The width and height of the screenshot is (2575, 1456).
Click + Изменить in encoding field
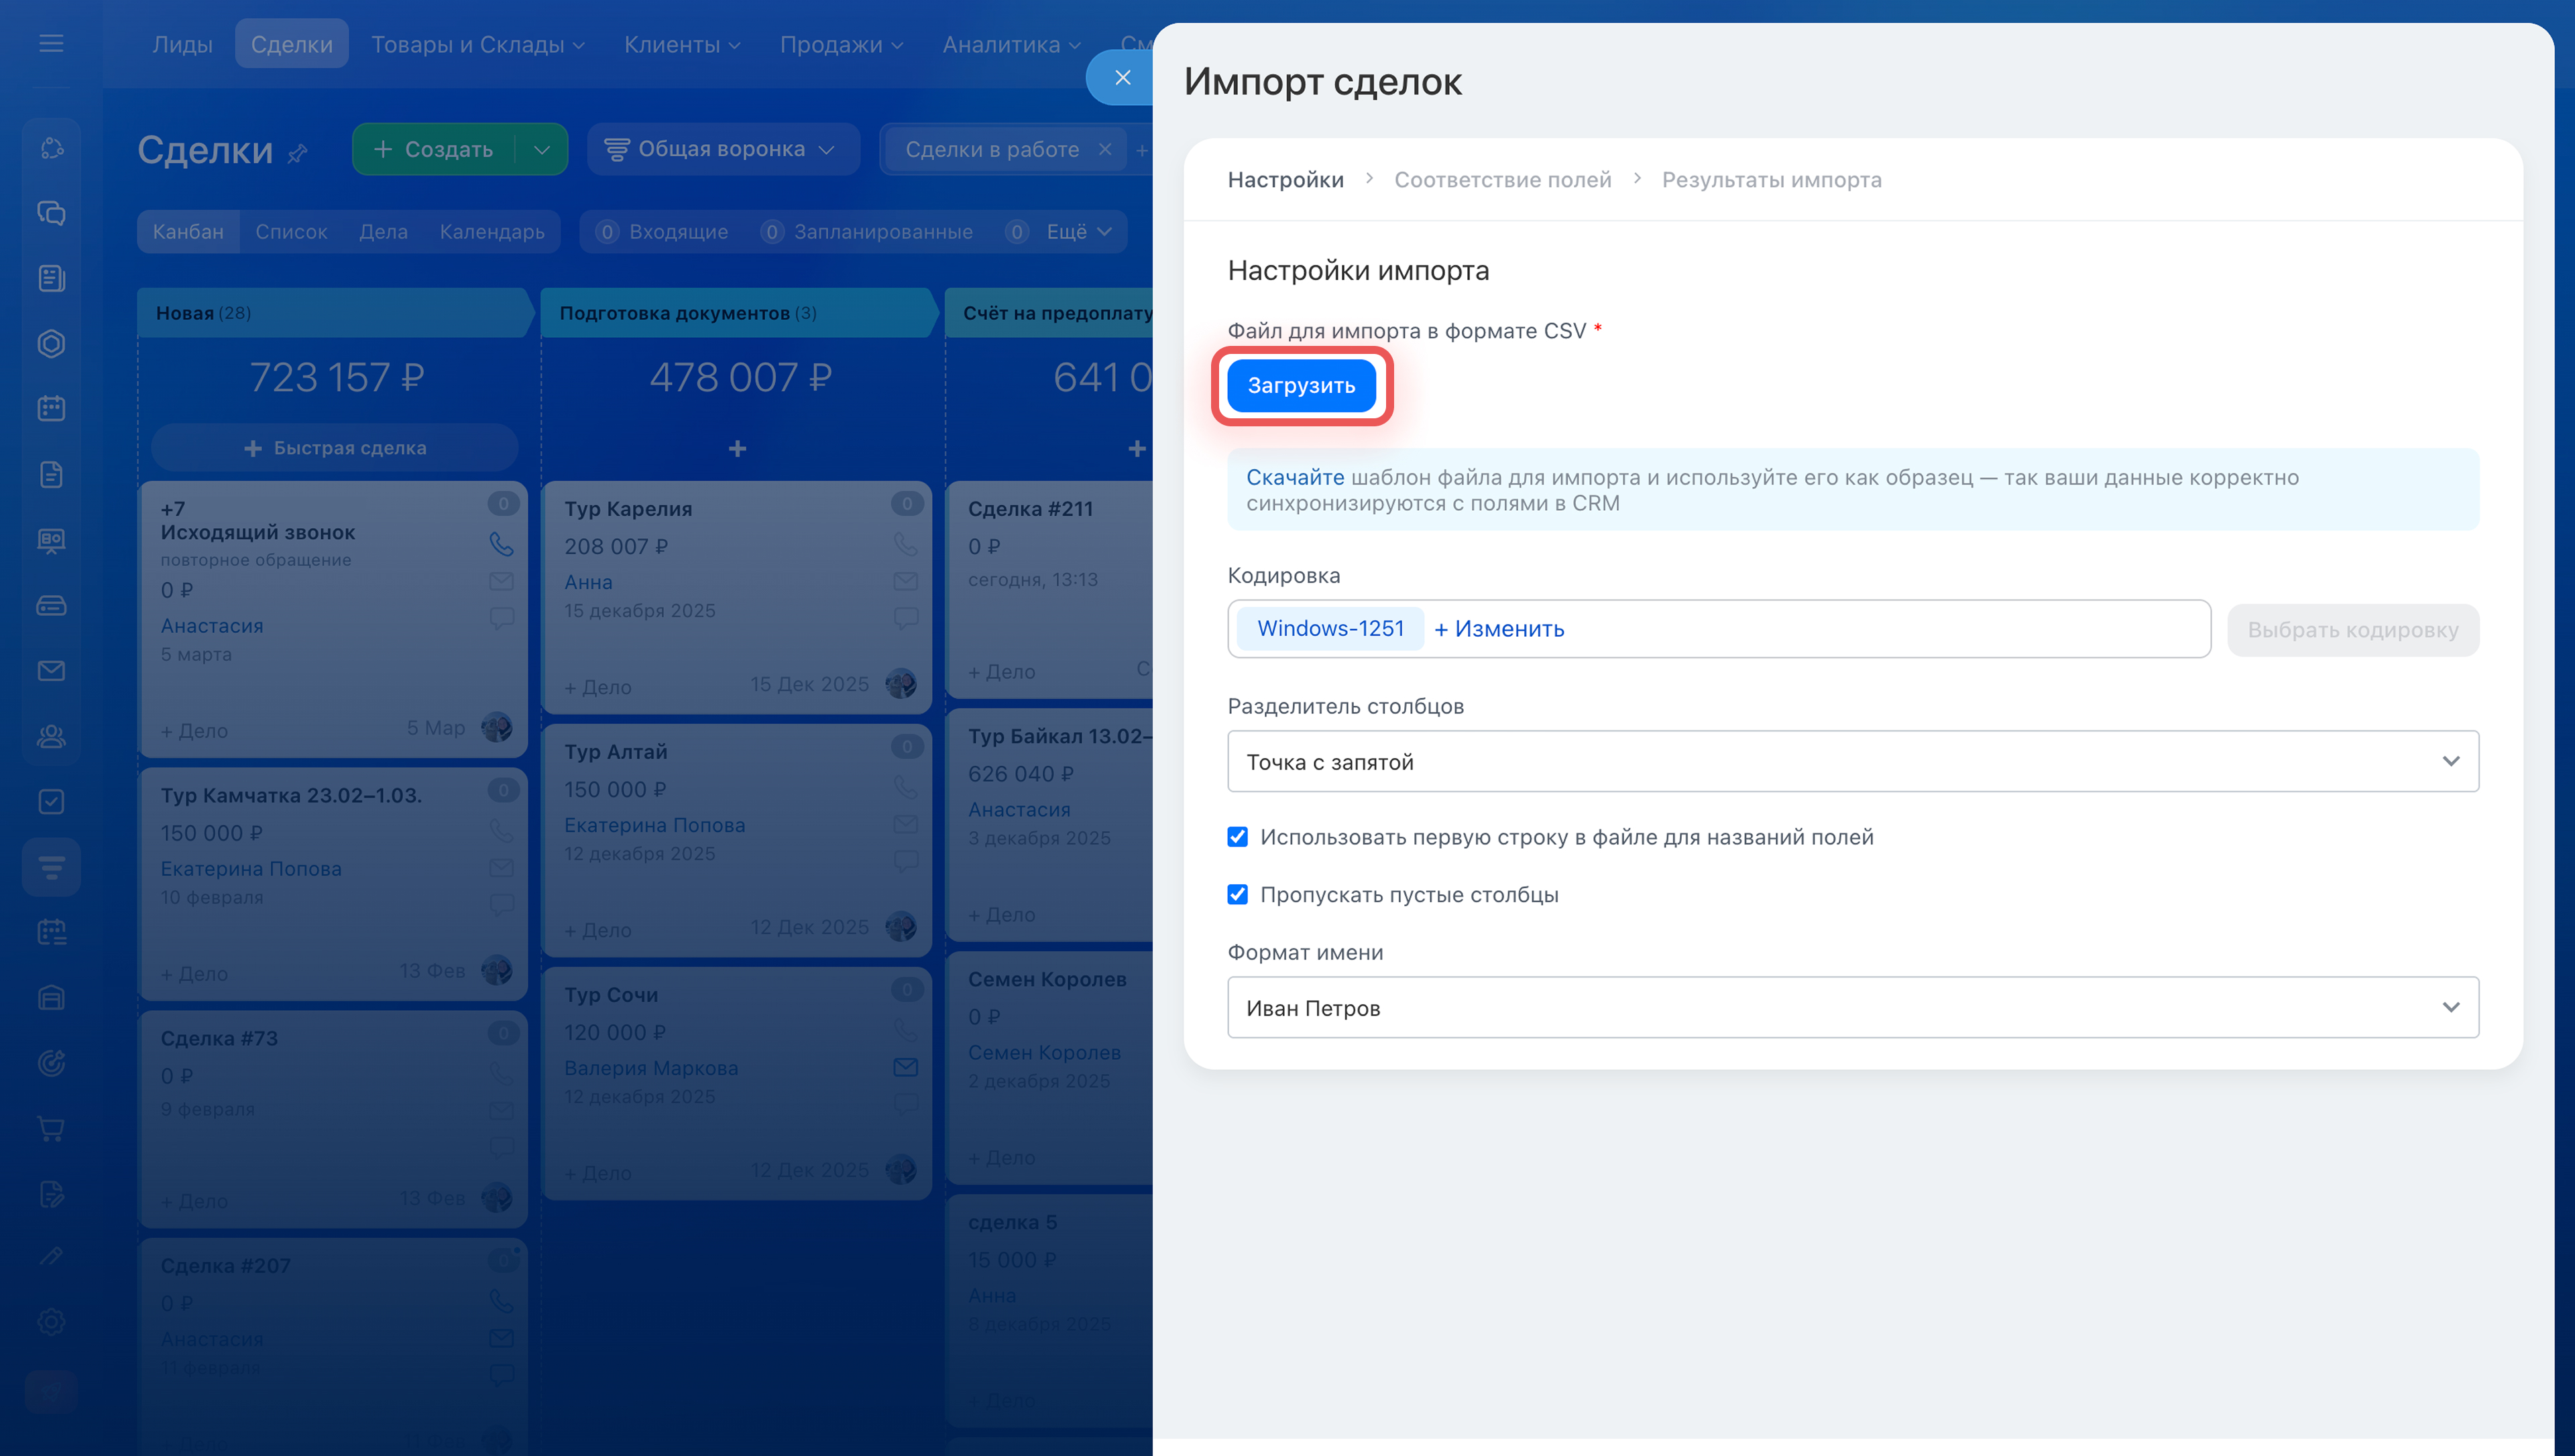1499,629
